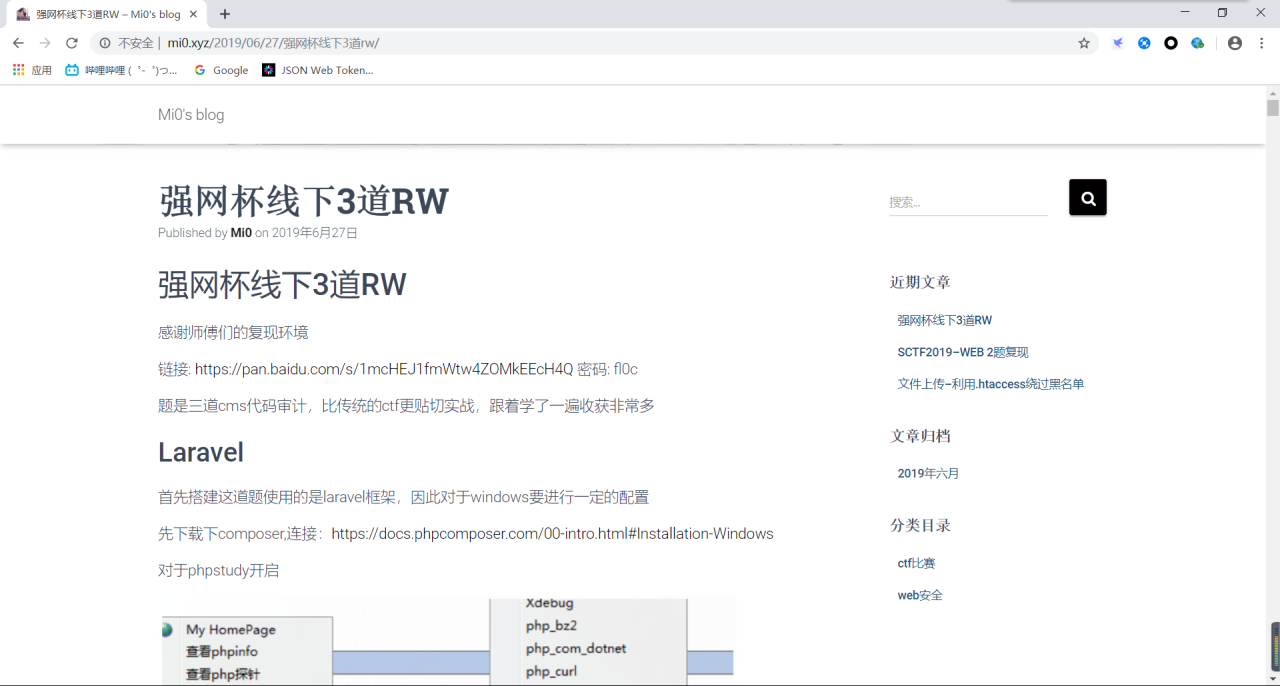Viewport: 1280px width, 686px height.
Task: Click the black search button on blog
Action: tap(1088, 198)
